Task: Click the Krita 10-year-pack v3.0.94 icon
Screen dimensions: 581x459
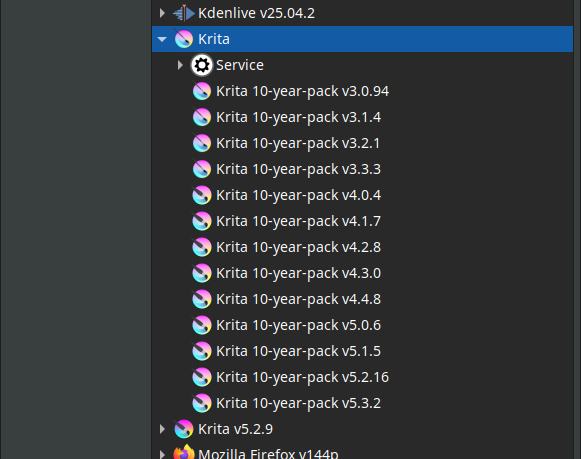Action: 202,91
